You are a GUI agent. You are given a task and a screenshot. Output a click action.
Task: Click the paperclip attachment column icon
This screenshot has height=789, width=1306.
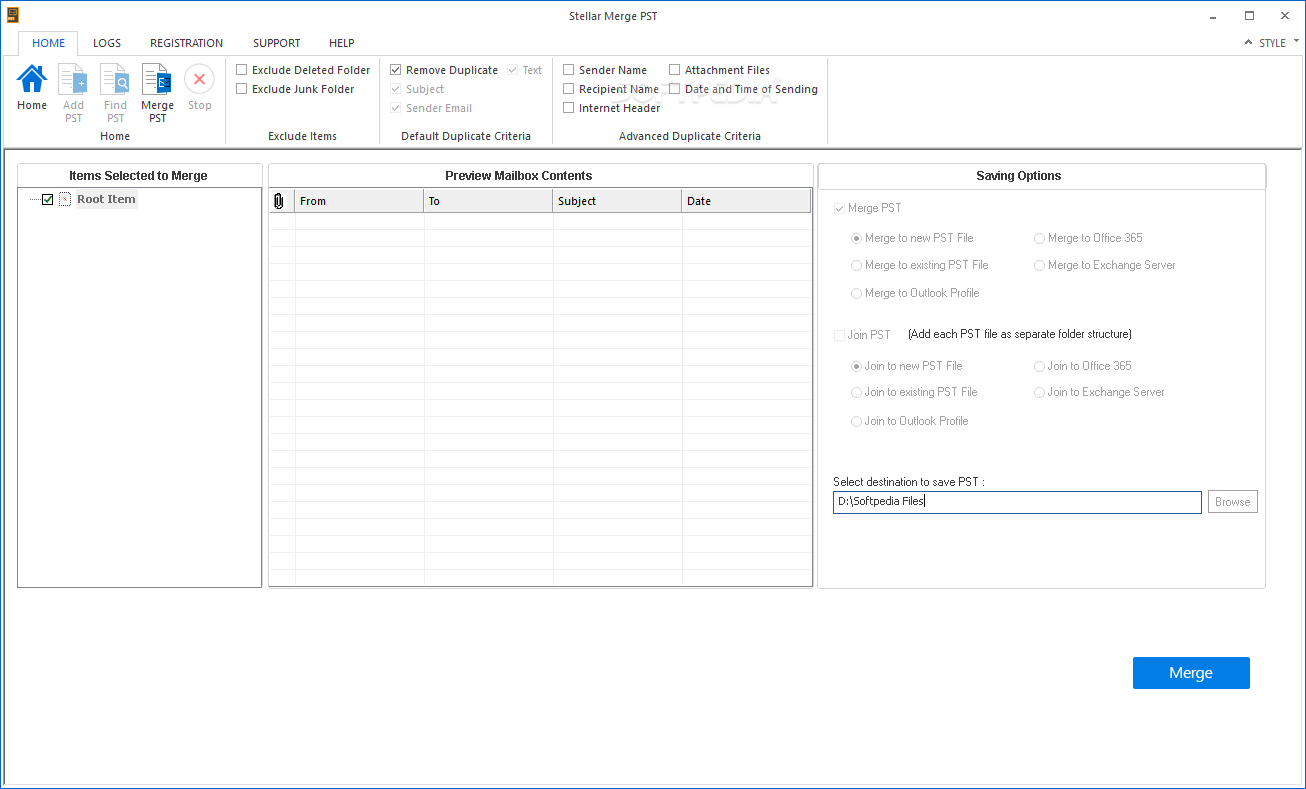click(x=279, y=201)
